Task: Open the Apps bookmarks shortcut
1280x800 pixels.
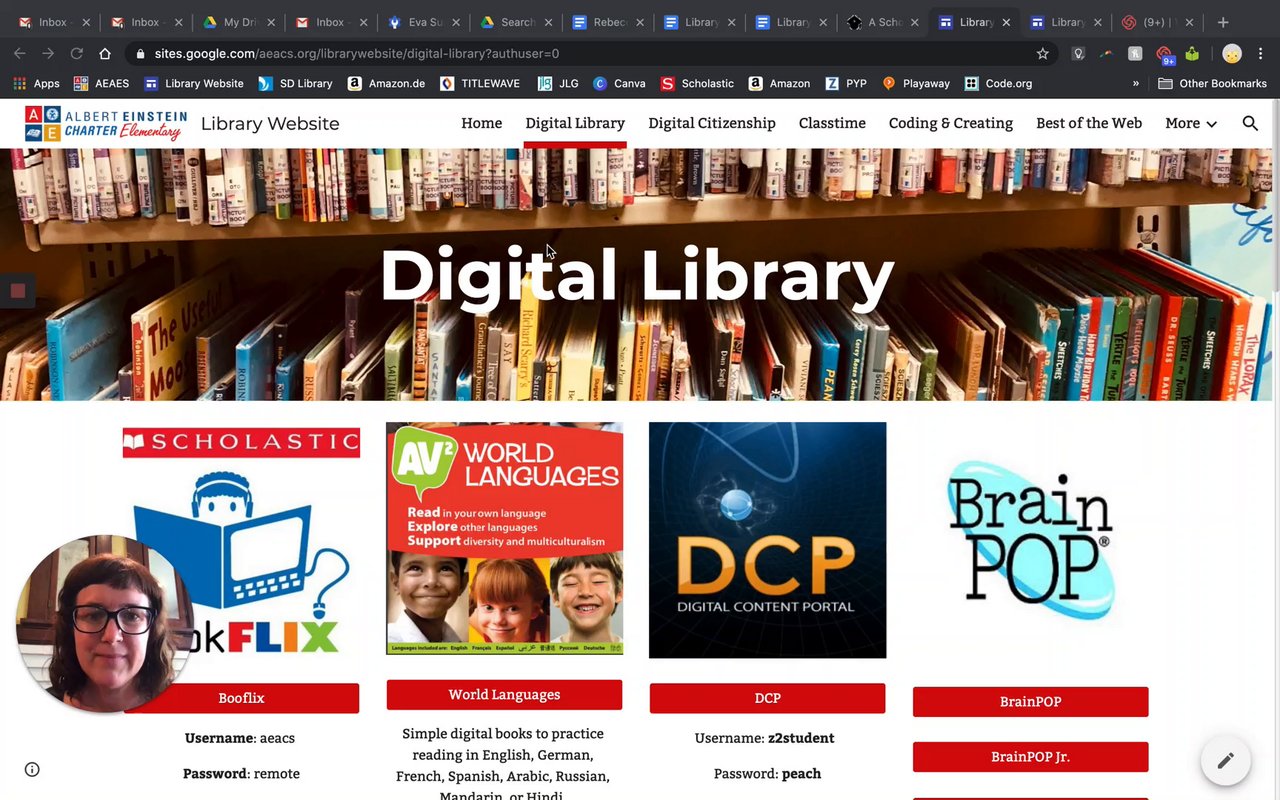Action: tap(37, 84)
